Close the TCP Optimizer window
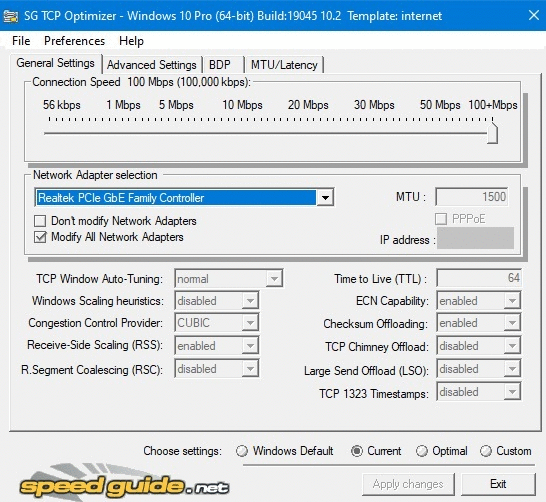 click(x=533, y=15)
